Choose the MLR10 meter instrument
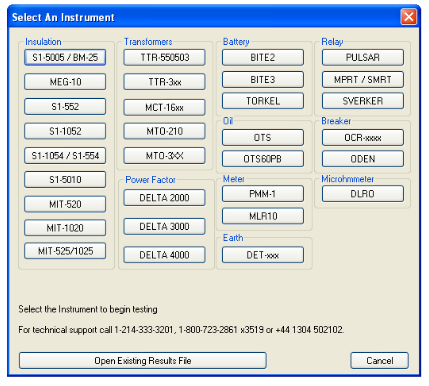This screenshot has height=386, width=429. pos(263,216)
